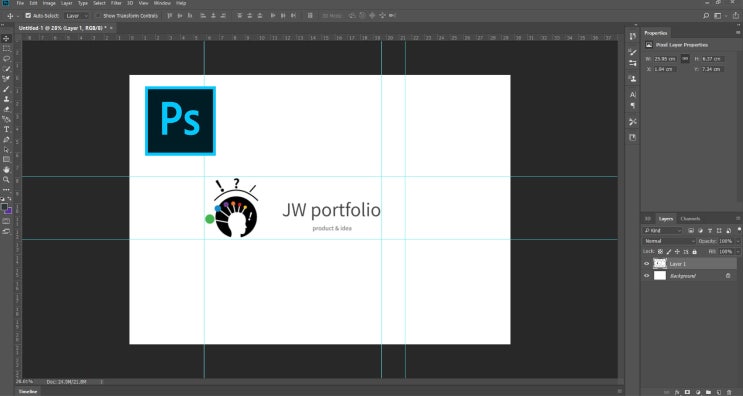Add a layer mask in Layers panel

pyautogui.click(x=688, y=392)
